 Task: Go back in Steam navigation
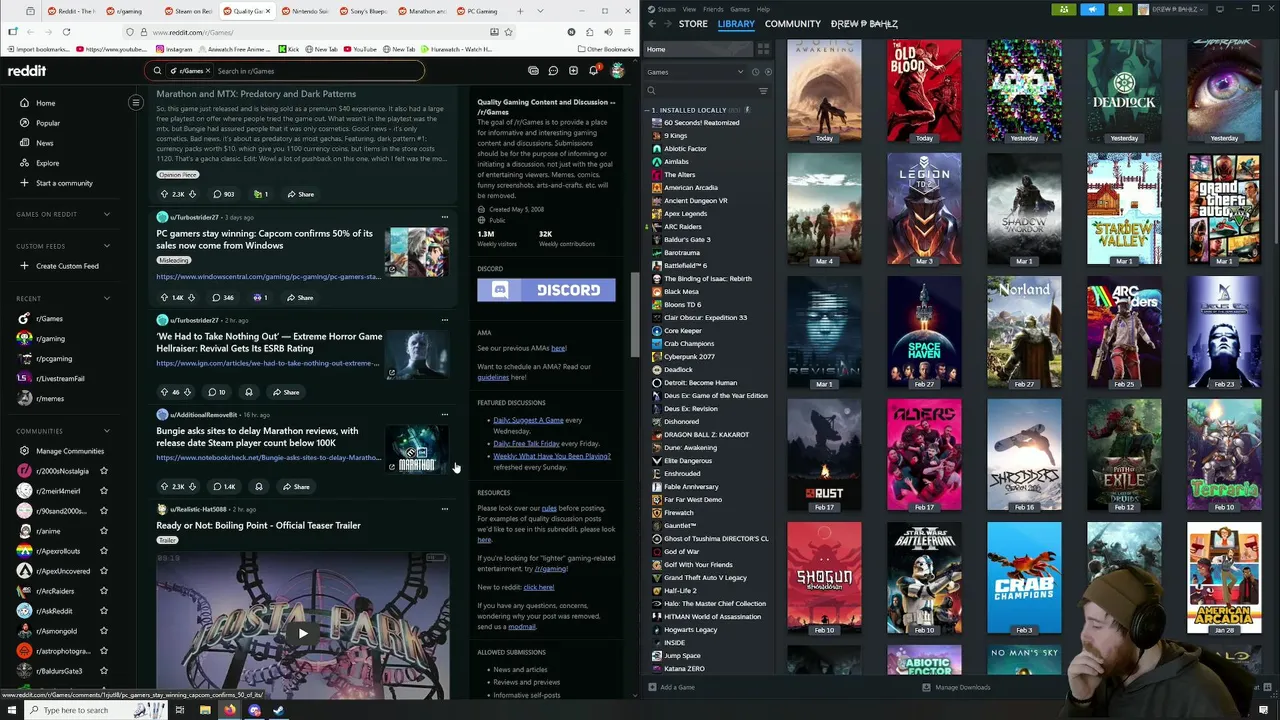[x=651, y=23]
